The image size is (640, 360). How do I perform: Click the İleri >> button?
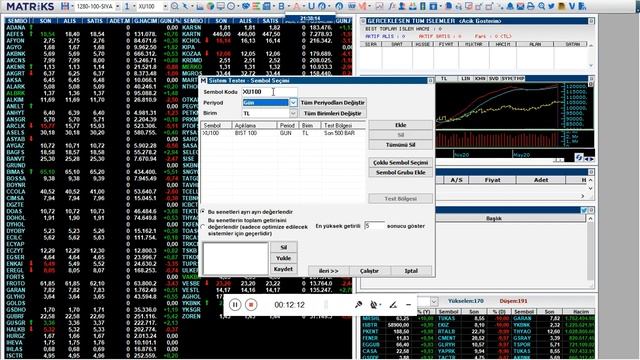point(329,271)
